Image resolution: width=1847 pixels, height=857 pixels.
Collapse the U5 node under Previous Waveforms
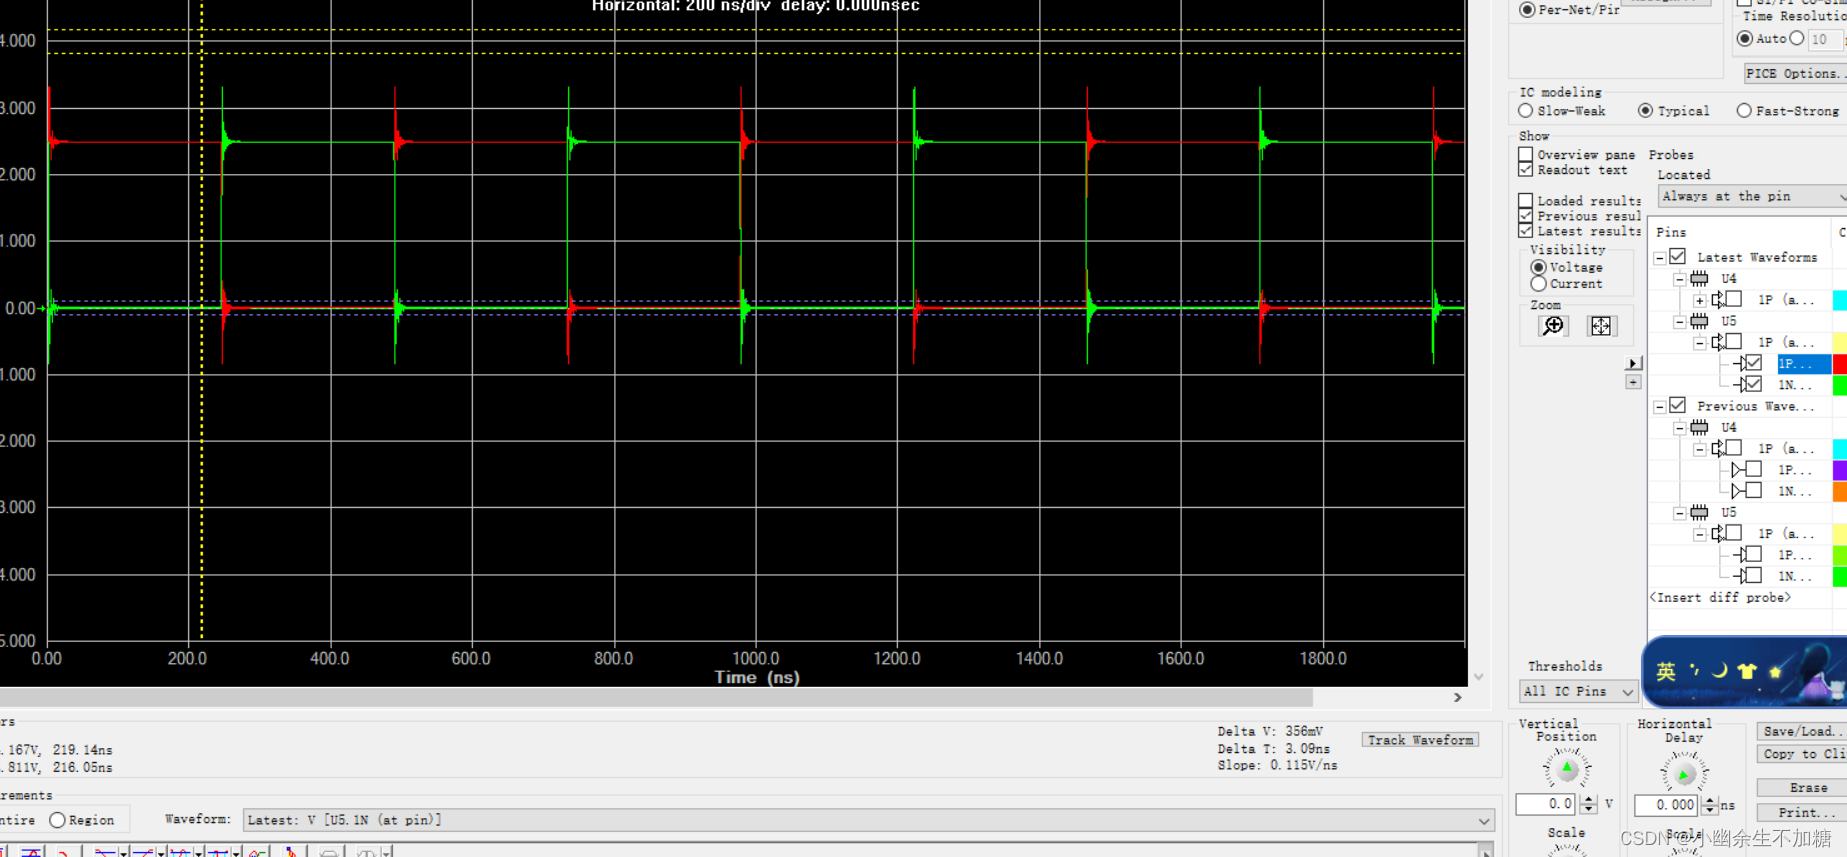point(1679,513)
